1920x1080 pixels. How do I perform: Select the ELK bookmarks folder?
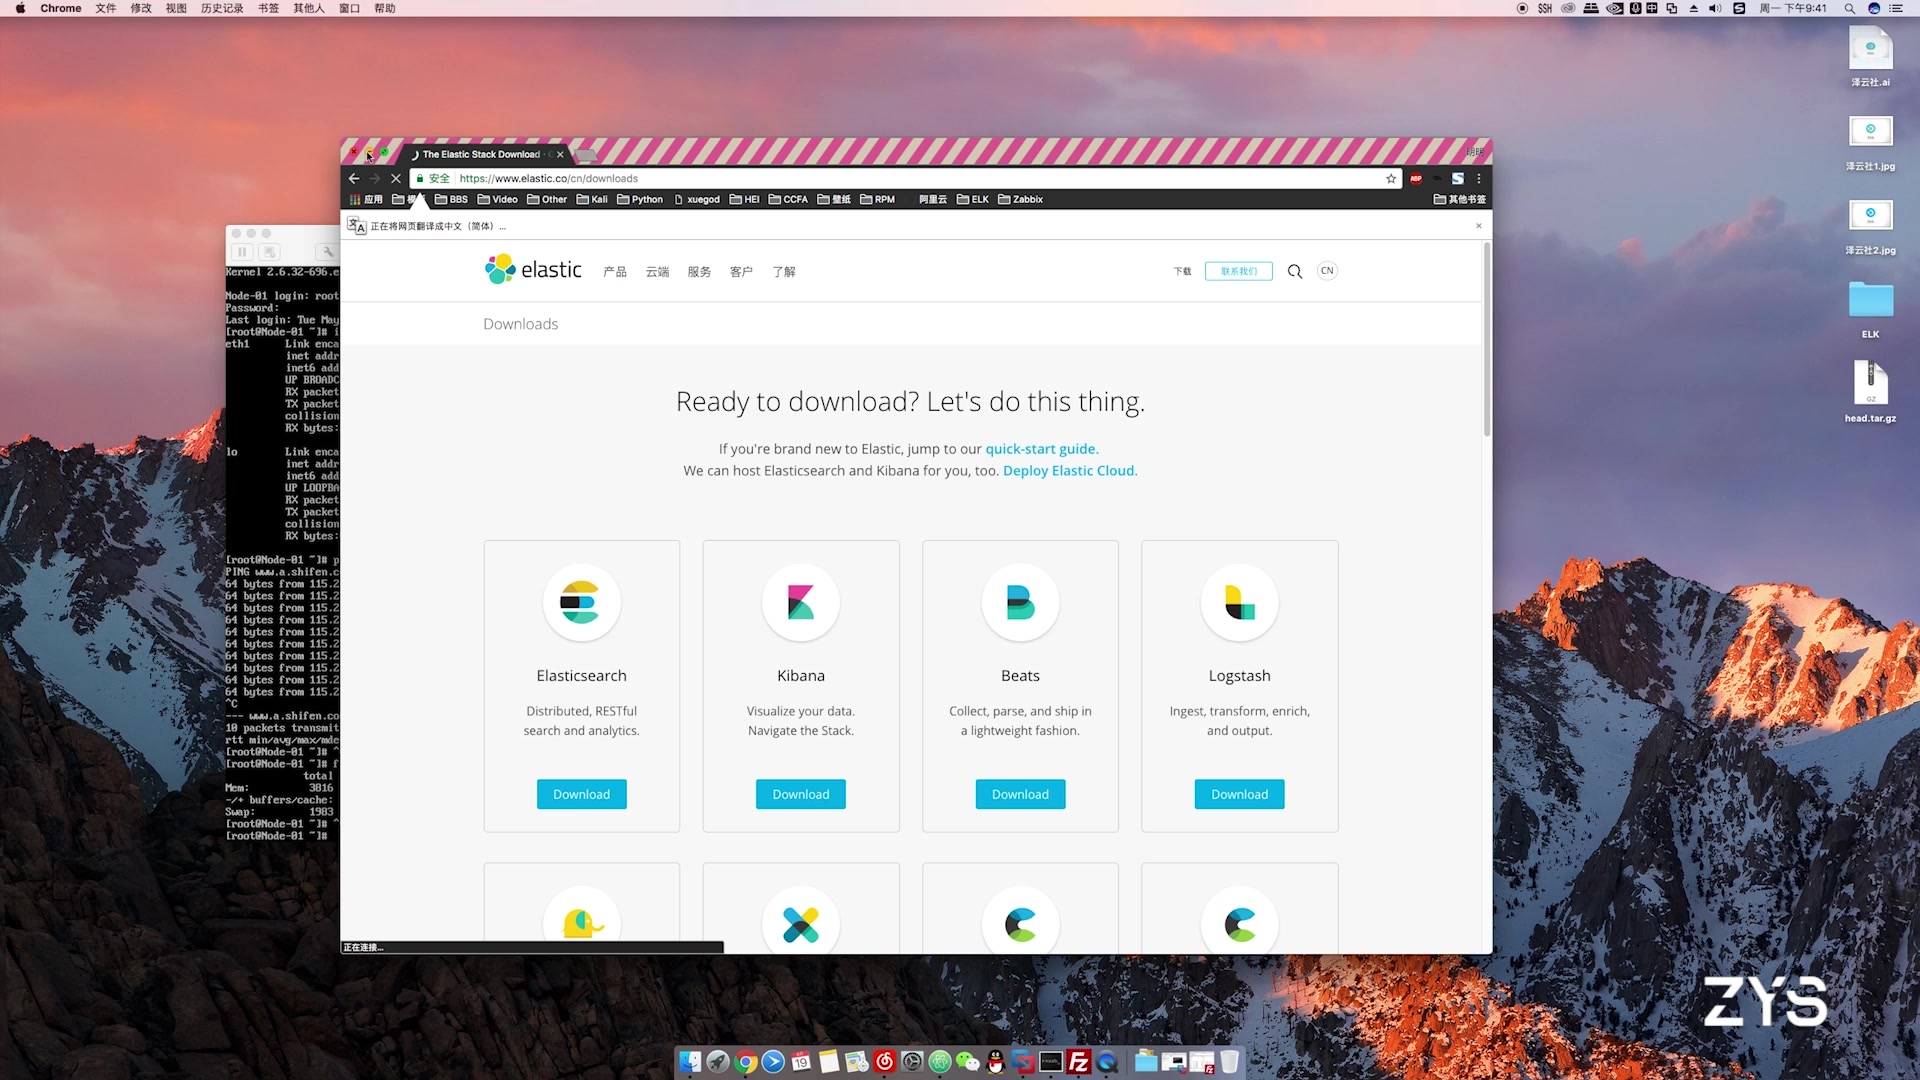coord(976,199)
